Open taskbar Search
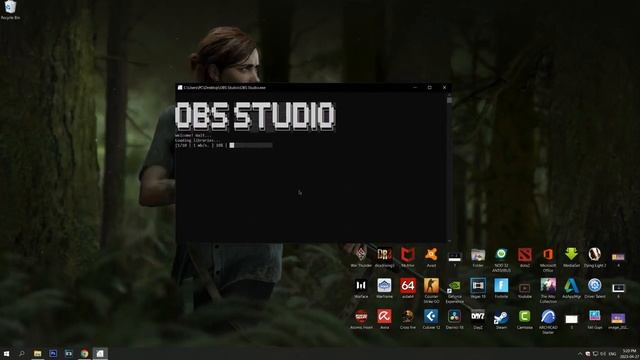 [x=22, y=353]
